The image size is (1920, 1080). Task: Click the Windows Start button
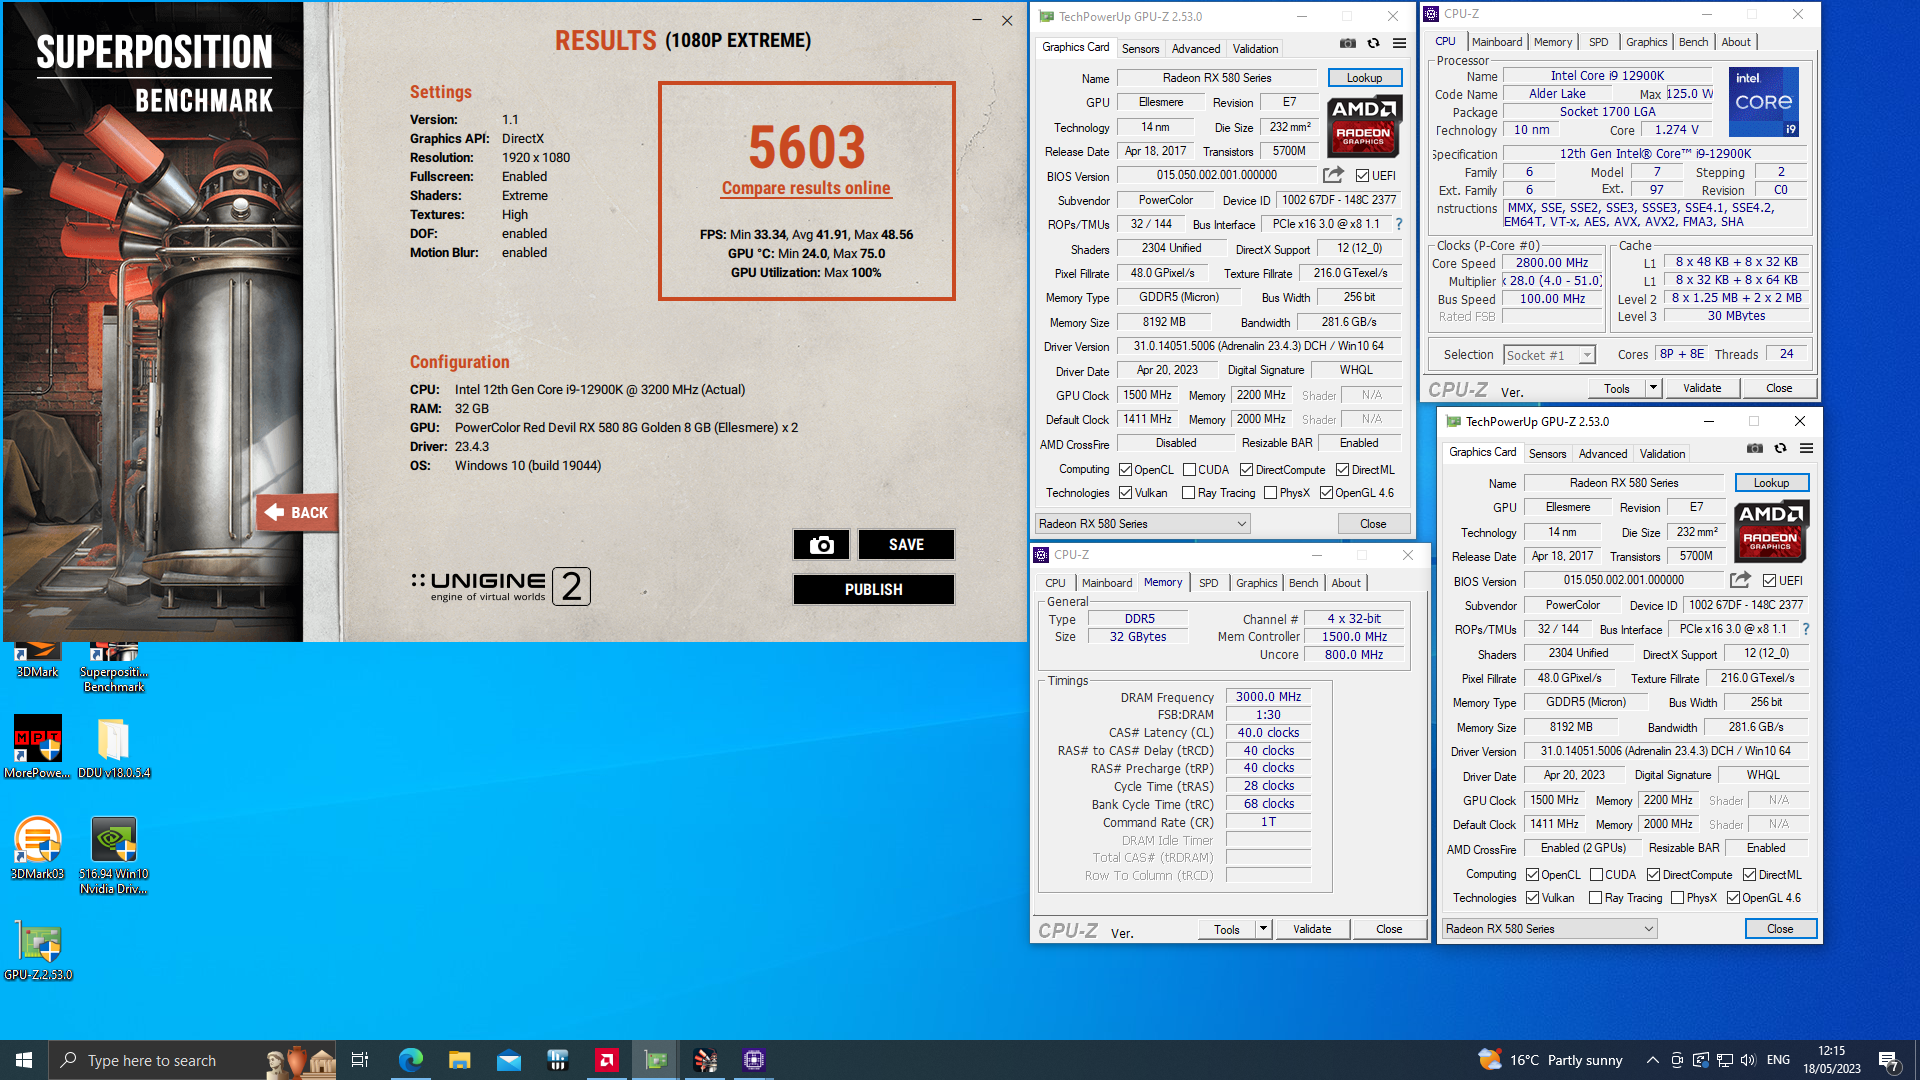click(x=24, y=1060)
